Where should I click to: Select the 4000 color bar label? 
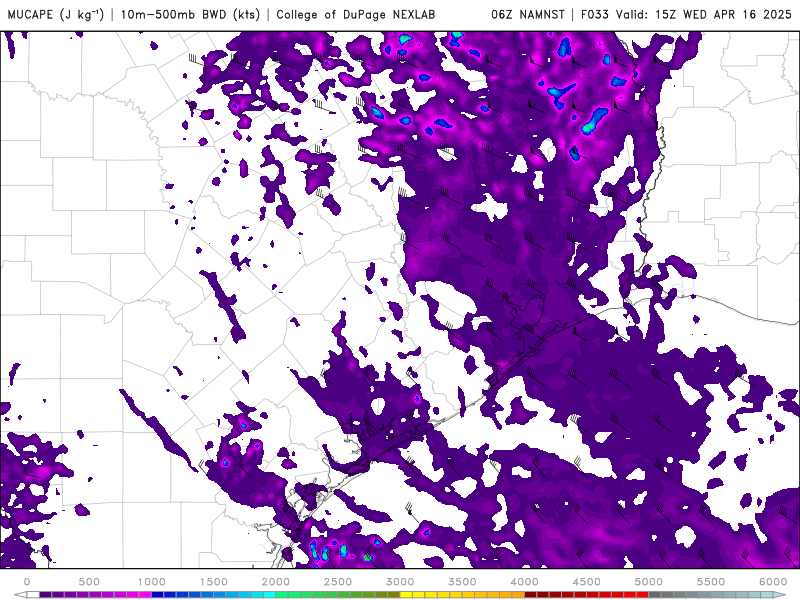click(524, 582)
